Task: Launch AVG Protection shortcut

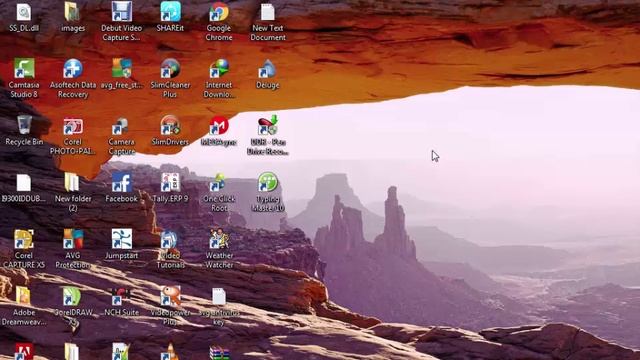Action: tap(73, 239)
